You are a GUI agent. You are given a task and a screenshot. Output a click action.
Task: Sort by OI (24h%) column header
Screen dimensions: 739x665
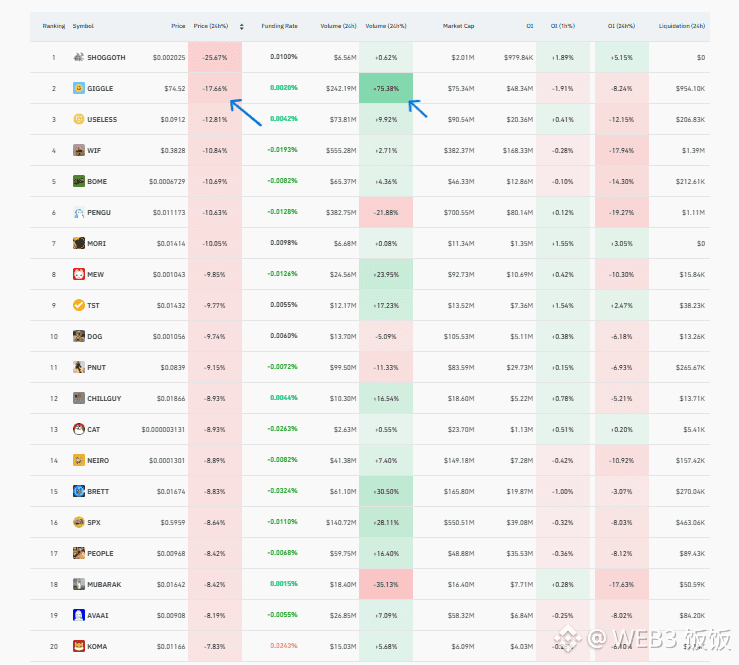621,26
